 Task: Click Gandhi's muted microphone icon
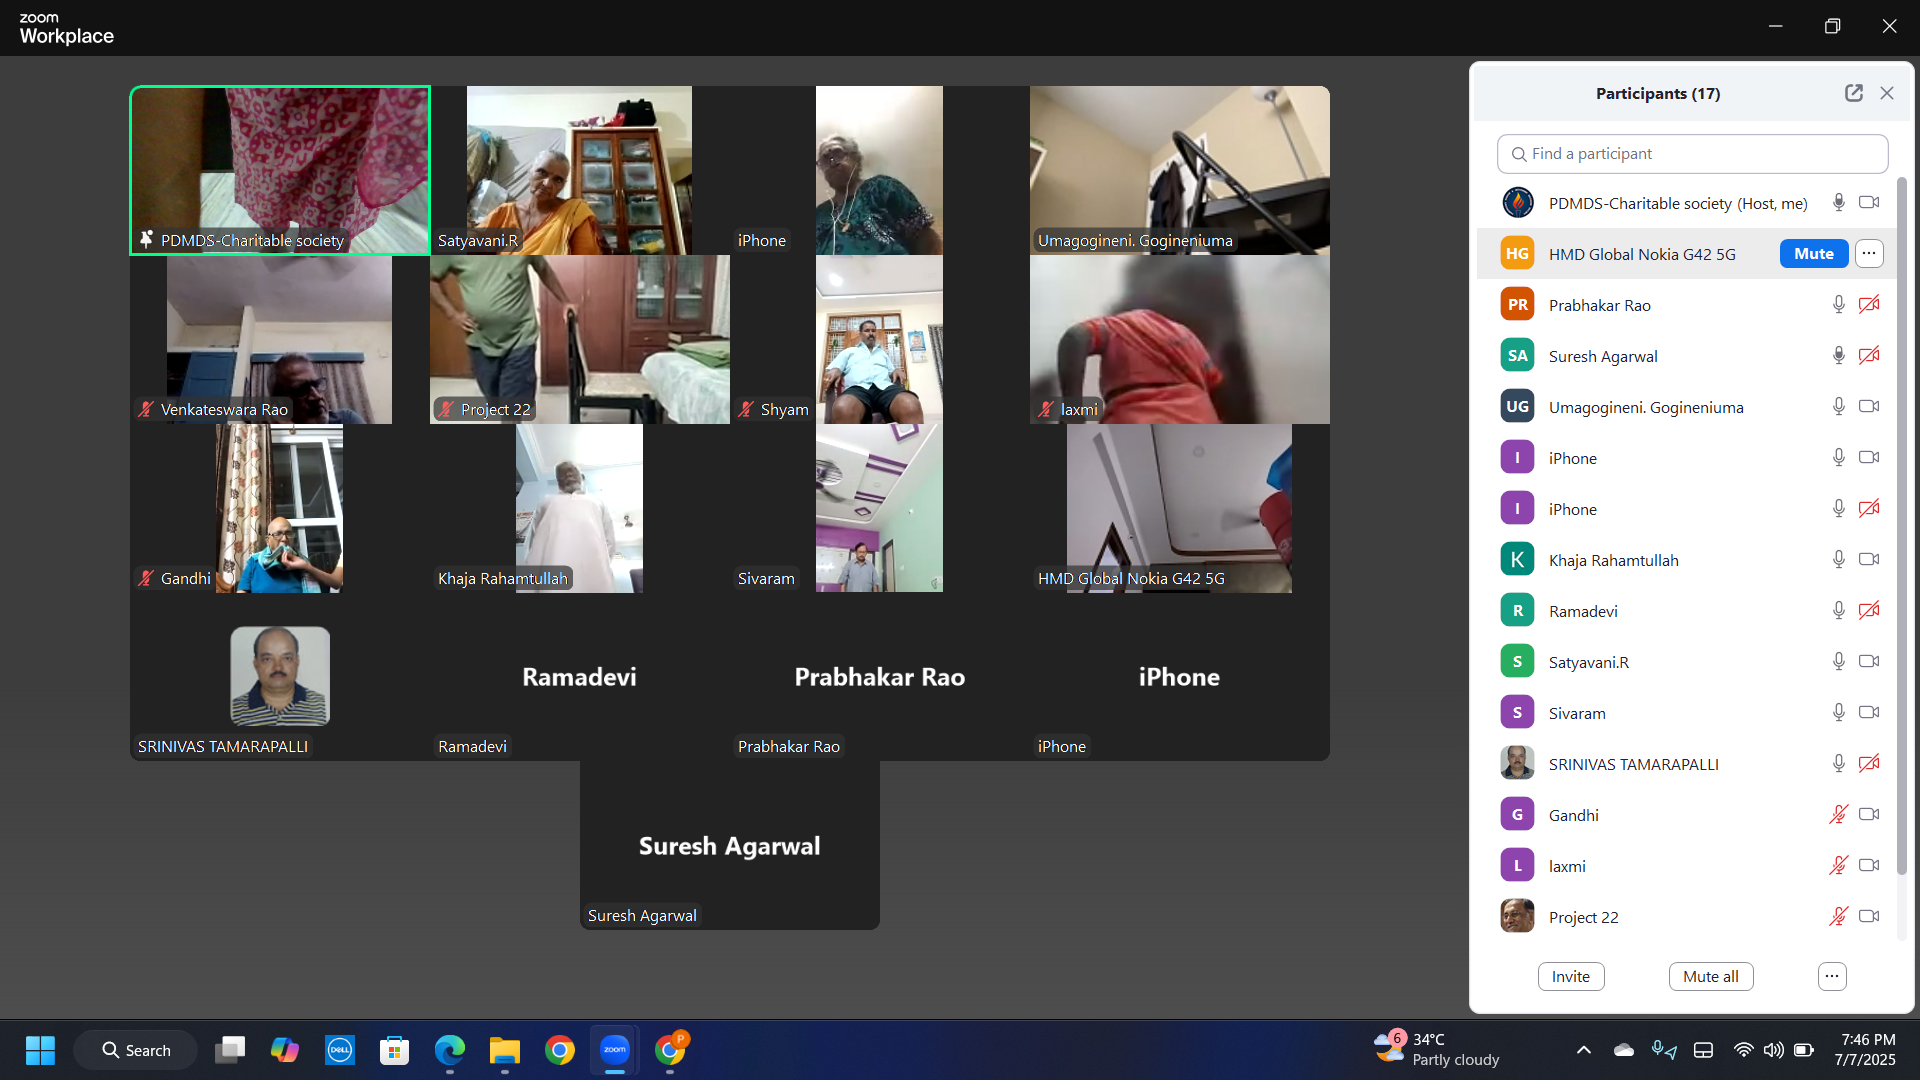click(1838, 815)
